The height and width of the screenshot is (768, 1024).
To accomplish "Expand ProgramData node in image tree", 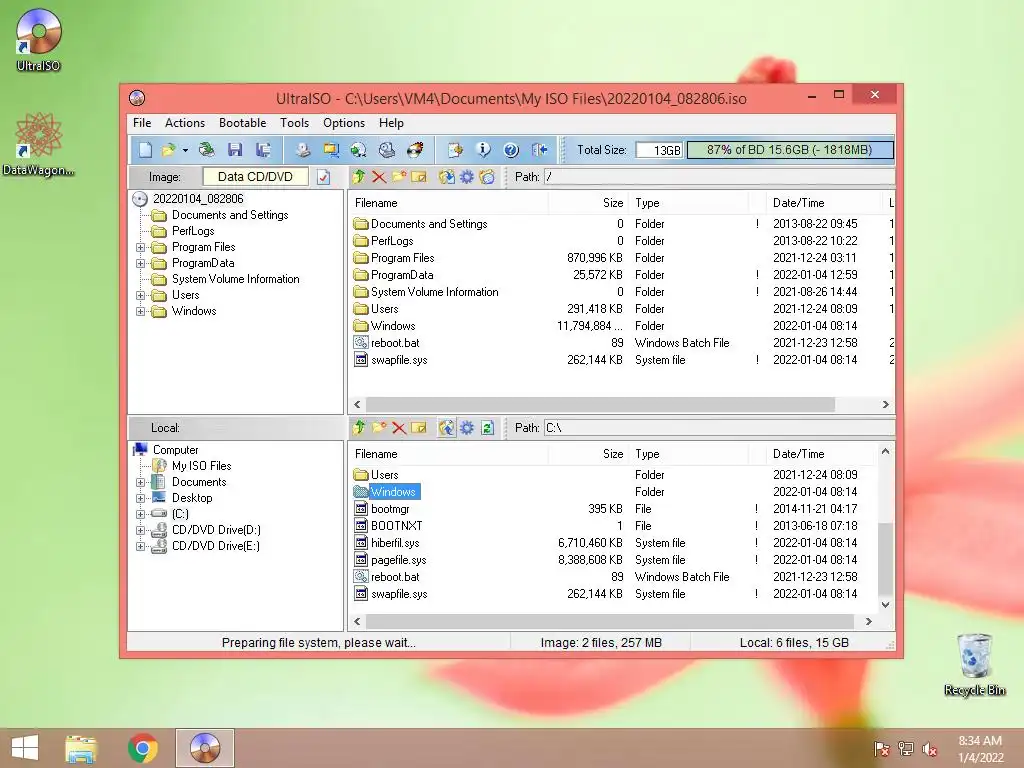I will point(140,263).
